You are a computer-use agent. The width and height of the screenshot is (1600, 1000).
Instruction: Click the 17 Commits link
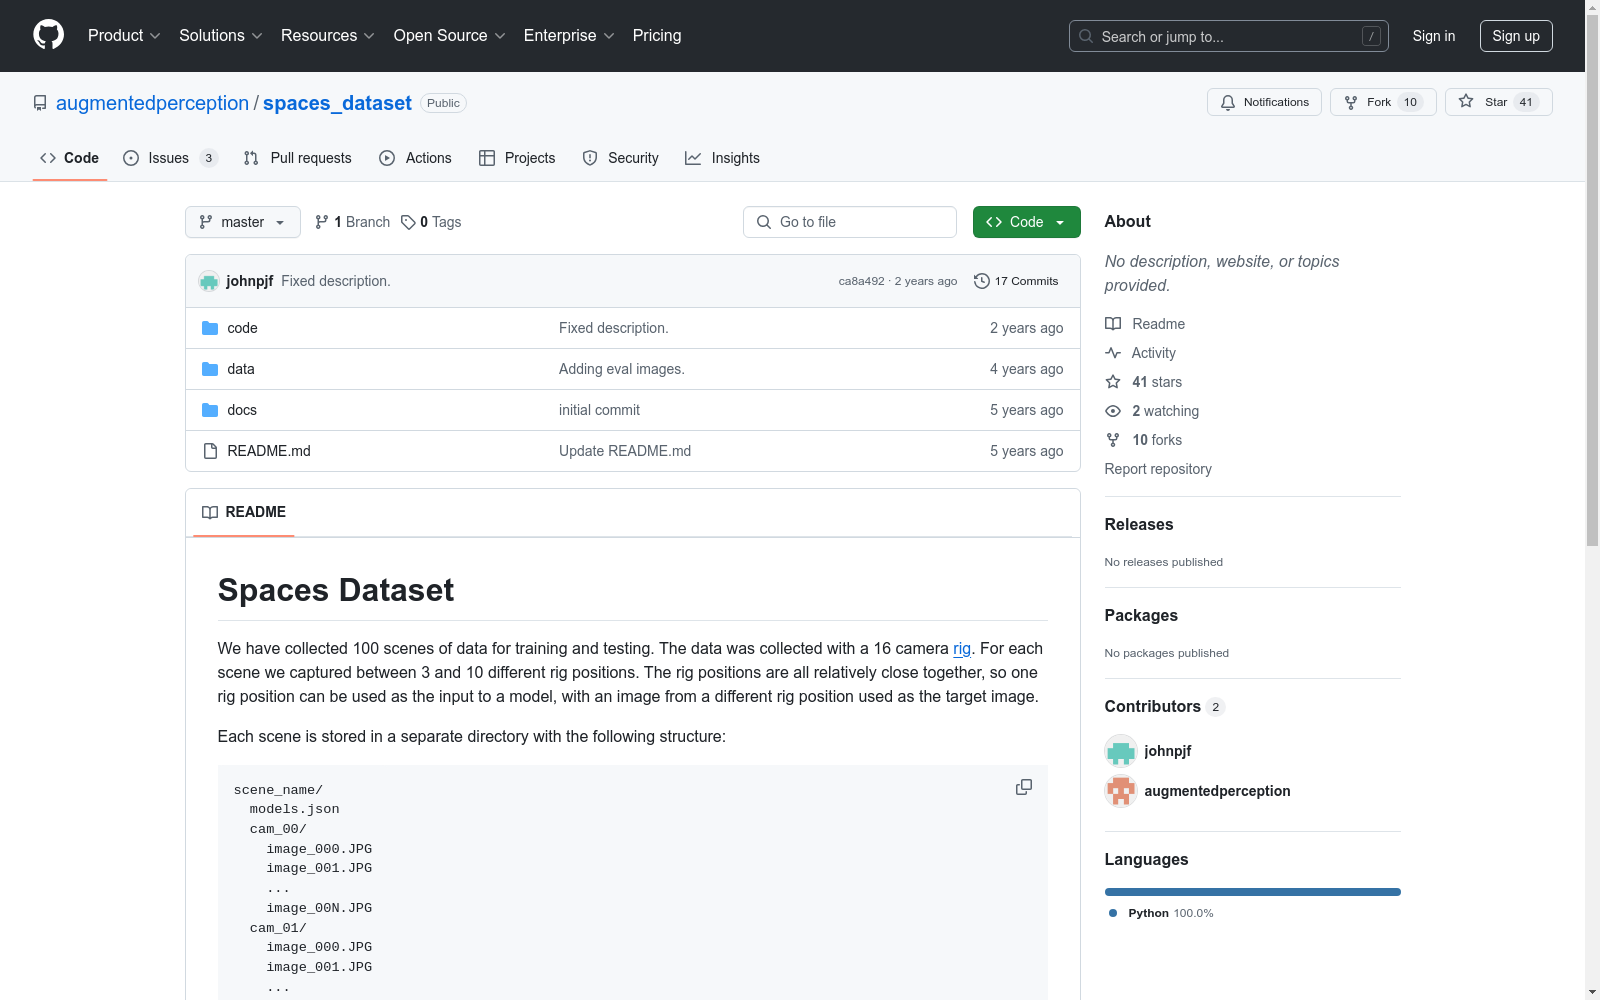click(1016, 281)
